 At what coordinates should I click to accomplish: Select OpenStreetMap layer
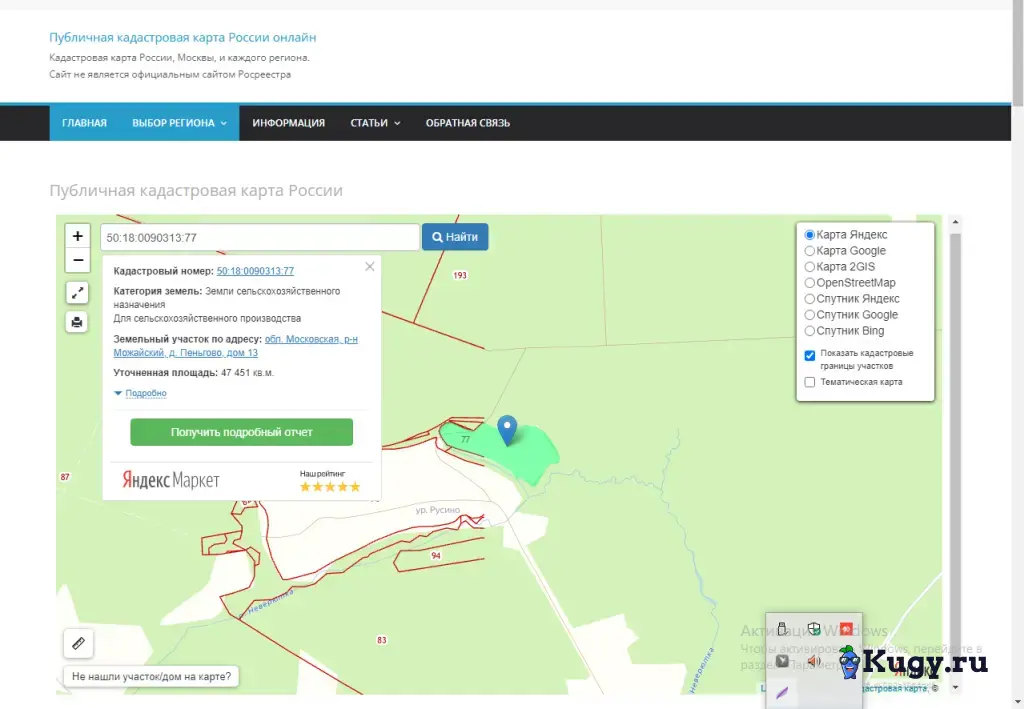click(x=809, y=283)
